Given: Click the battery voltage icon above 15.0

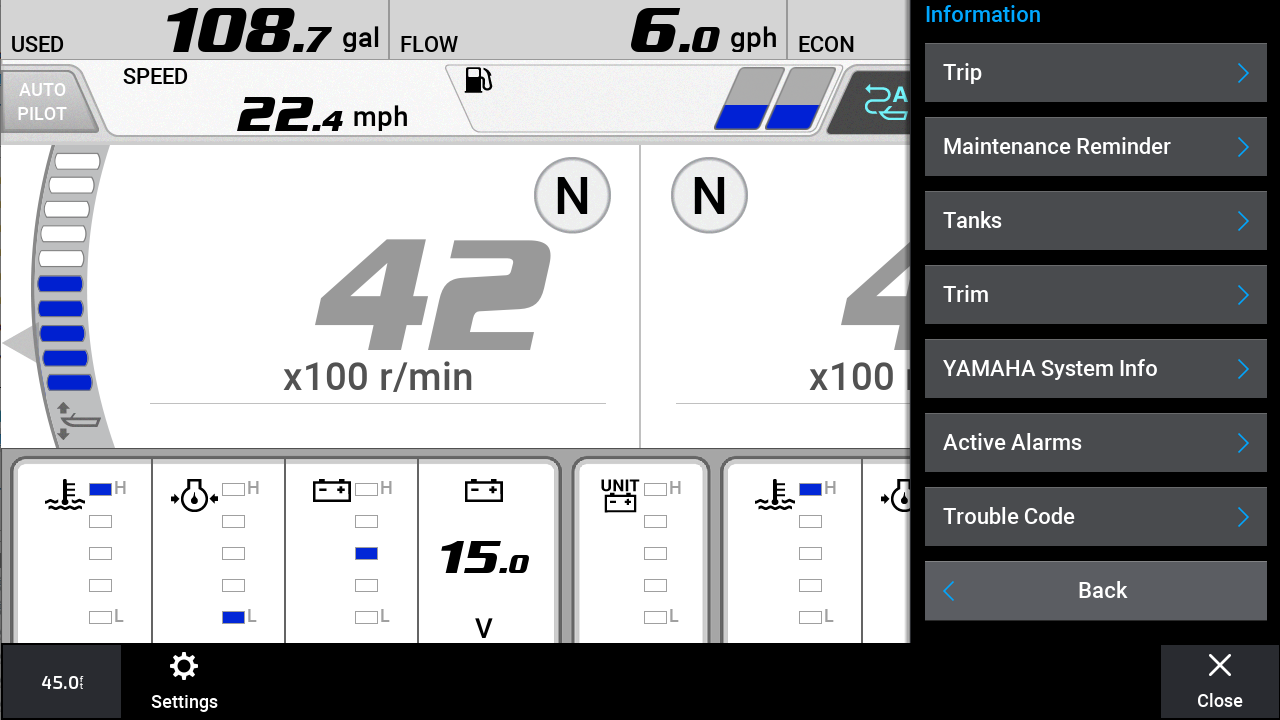Looking at the screenshot, I should click(x=484, y=490).
